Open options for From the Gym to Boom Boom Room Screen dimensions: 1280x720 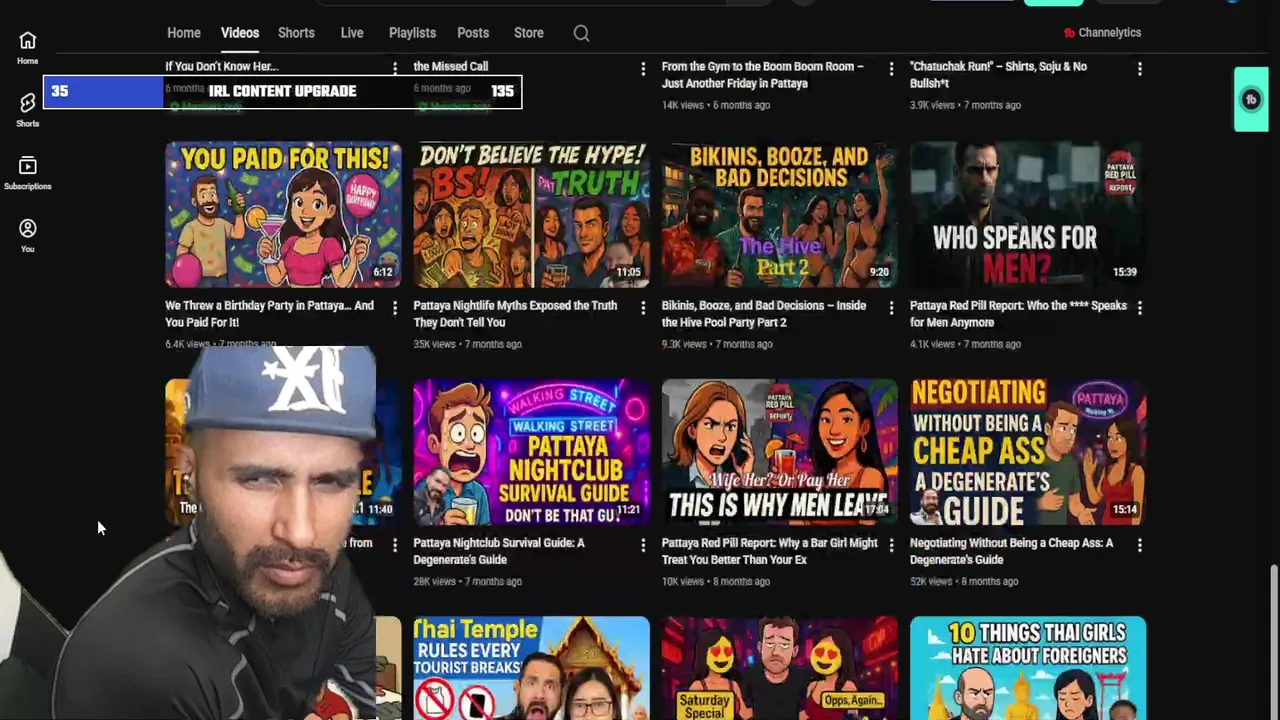click(891, 68)
